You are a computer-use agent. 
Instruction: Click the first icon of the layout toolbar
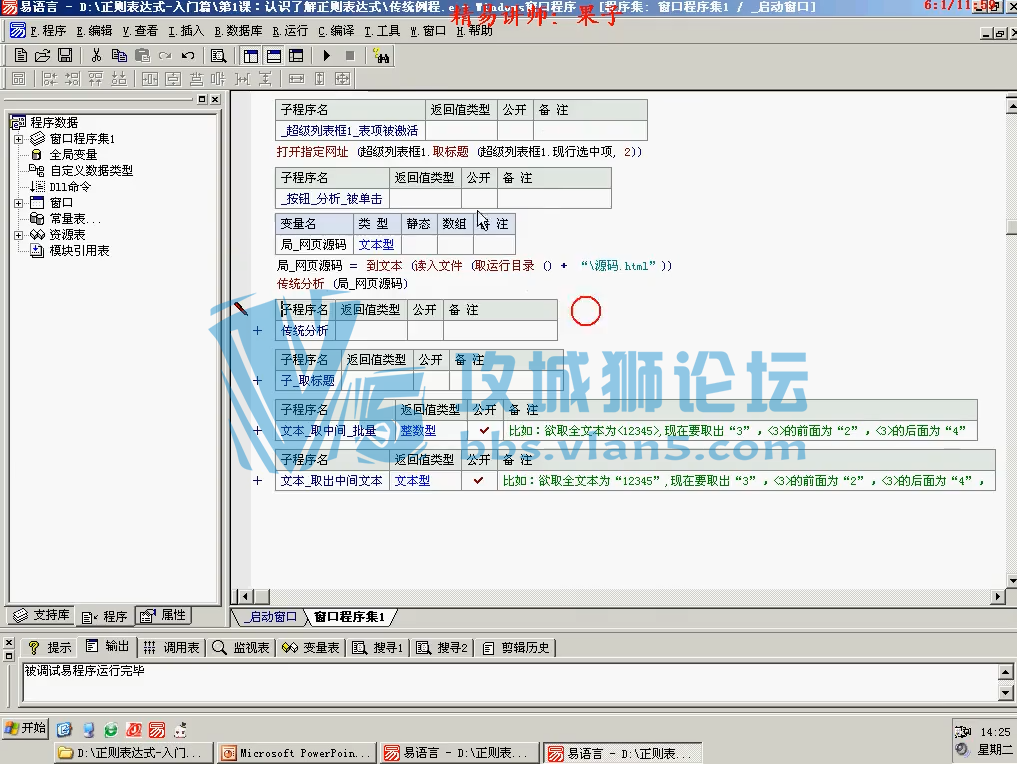click(x=19, y=79)
